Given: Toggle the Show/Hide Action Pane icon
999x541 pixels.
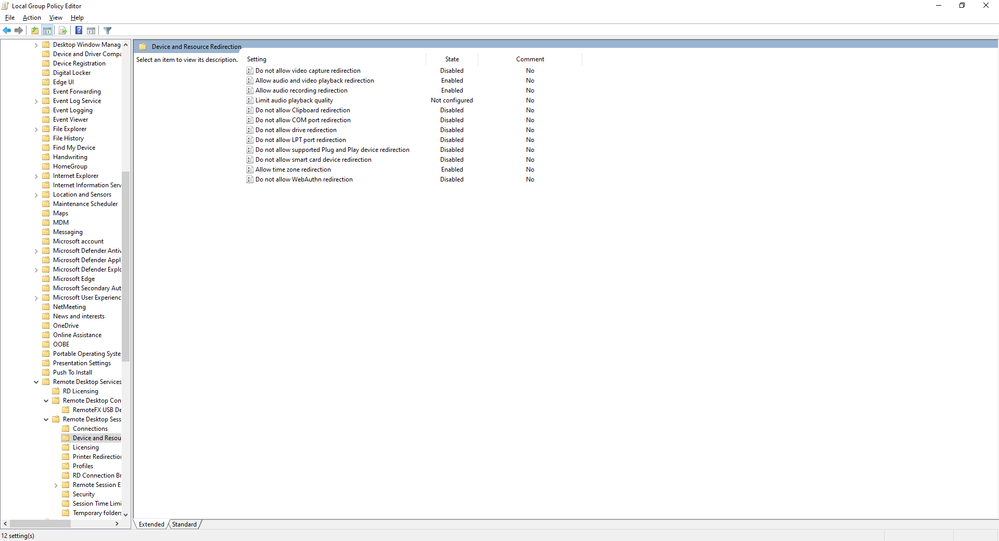Looking at the screenshot, I should click(91, 31).
